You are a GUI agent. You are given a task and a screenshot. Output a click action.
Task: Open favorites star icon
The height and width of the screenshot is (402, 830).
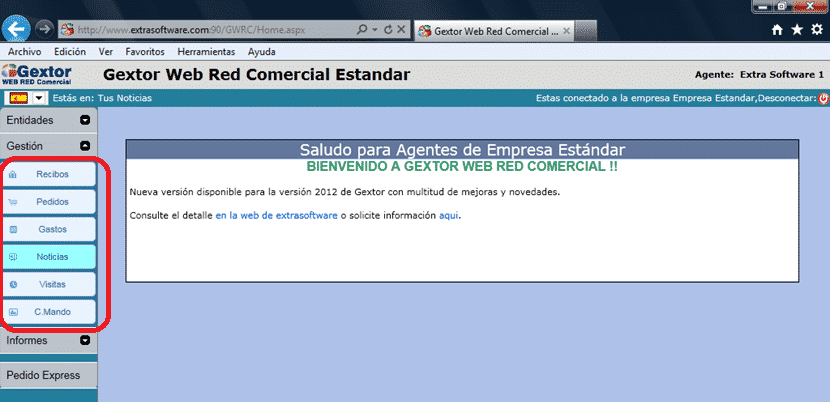[x=797, y=30]
